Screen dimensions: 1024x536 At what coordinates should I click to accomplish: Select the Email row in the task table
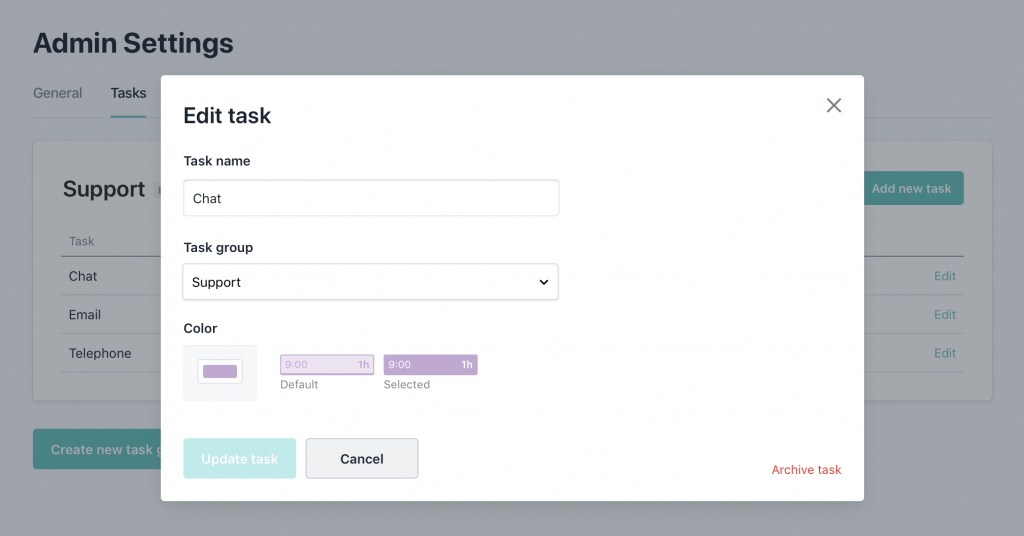tap(85, 315)
